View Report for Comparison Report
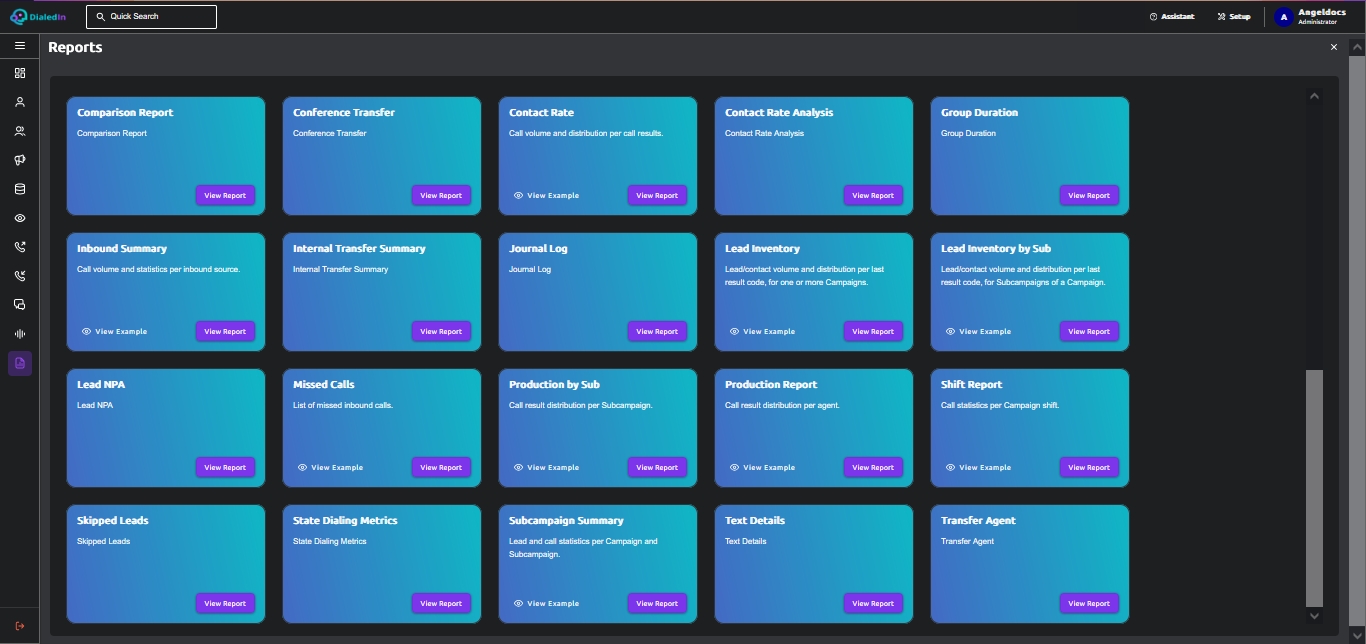 [x=225, y=196]
